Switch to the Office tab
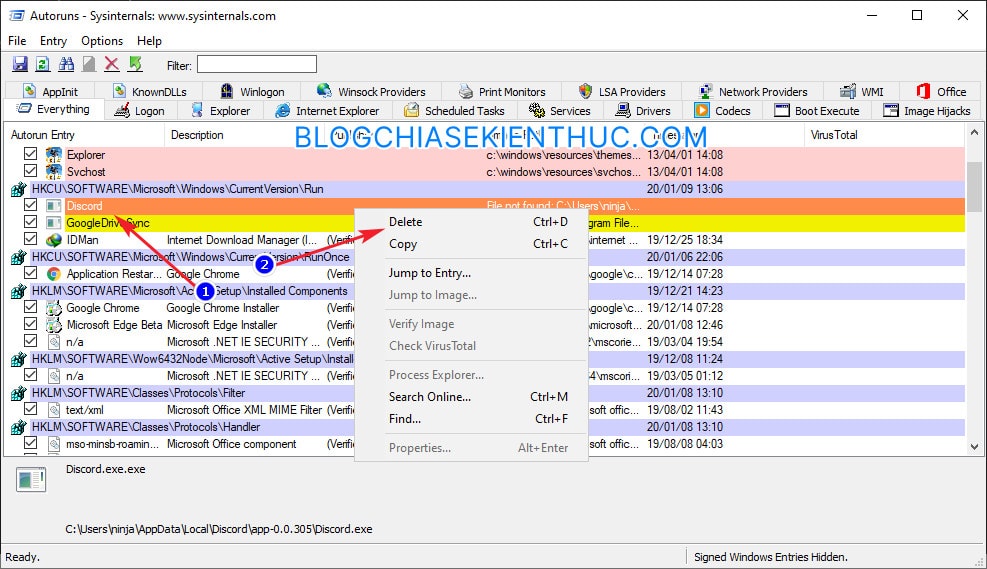The image size is (987, 569). [941, 92]
